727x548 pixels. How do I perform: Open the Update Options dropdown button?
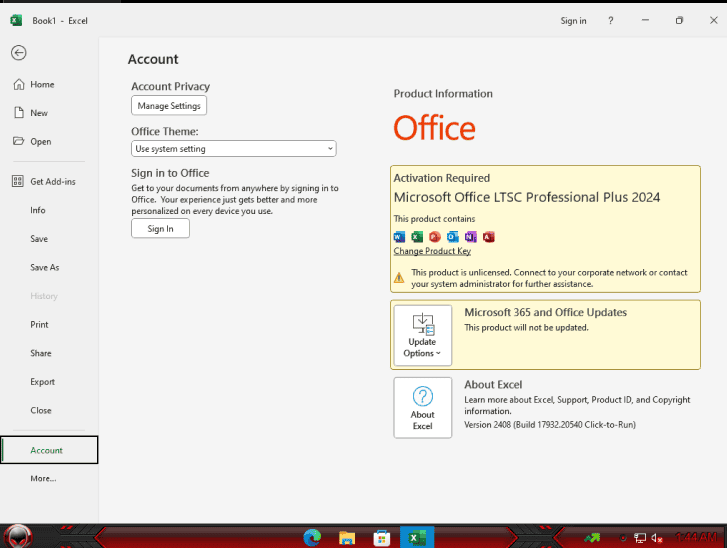[422, 335]
